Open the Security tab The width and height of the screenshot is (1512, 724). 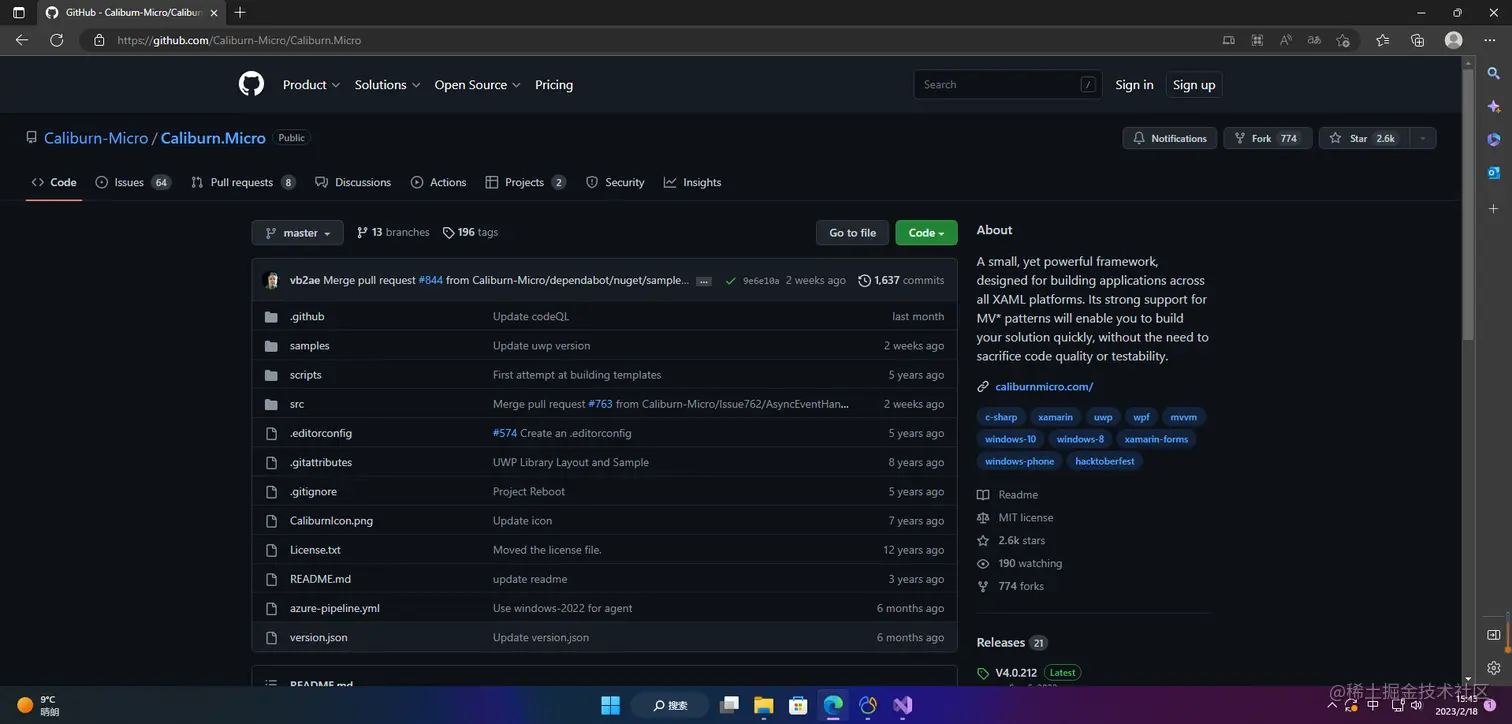coord(615,182)
